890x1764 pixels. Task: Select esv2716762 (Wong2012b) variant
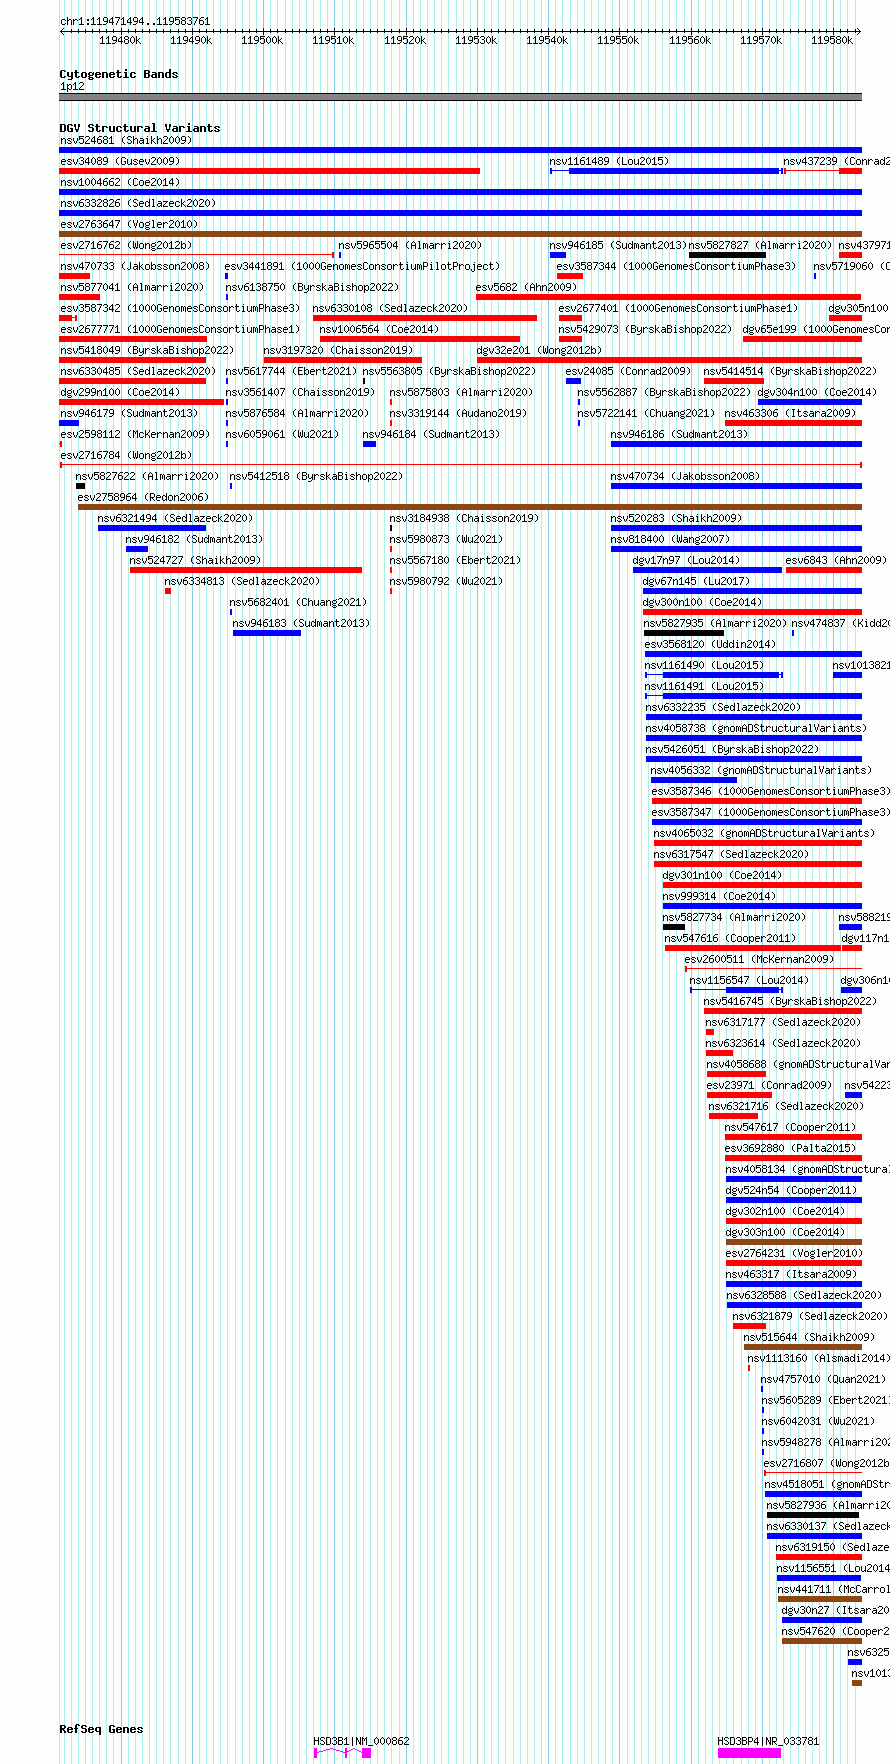pos(126,245)
